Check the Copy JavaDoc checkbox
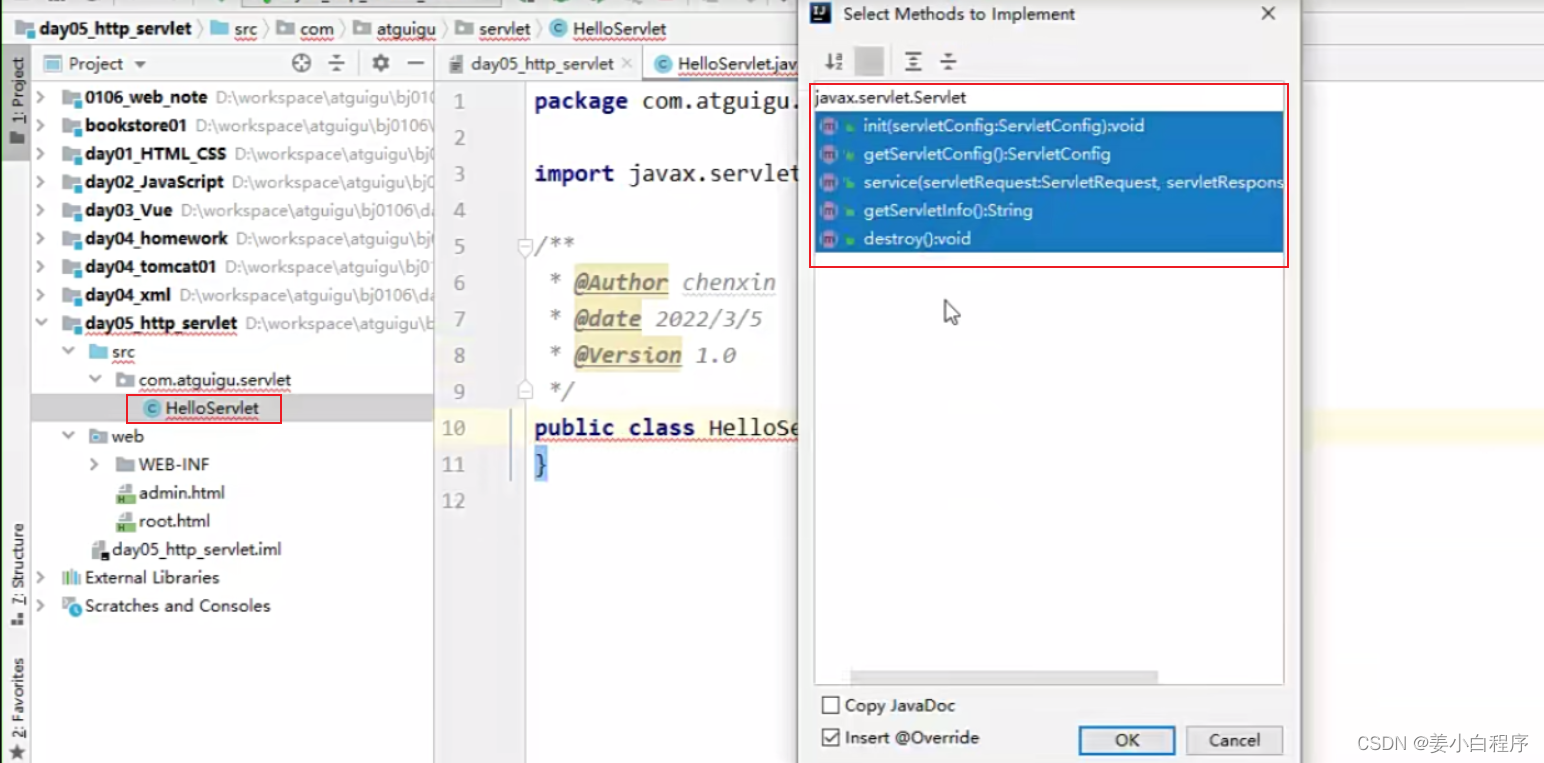Viewport: 1544px width, 763px height. 830,705
